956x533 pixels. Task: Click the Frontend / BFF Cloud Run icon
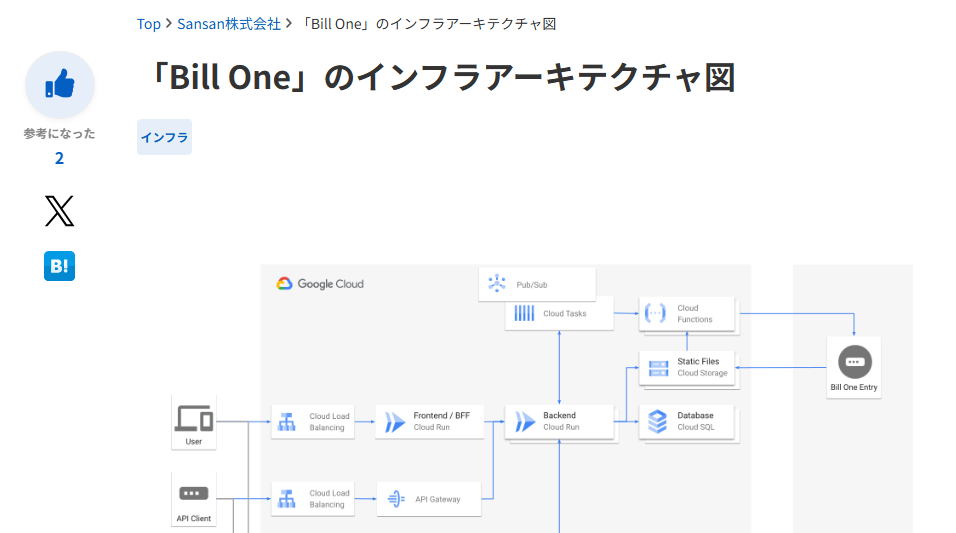pos(394,421)
